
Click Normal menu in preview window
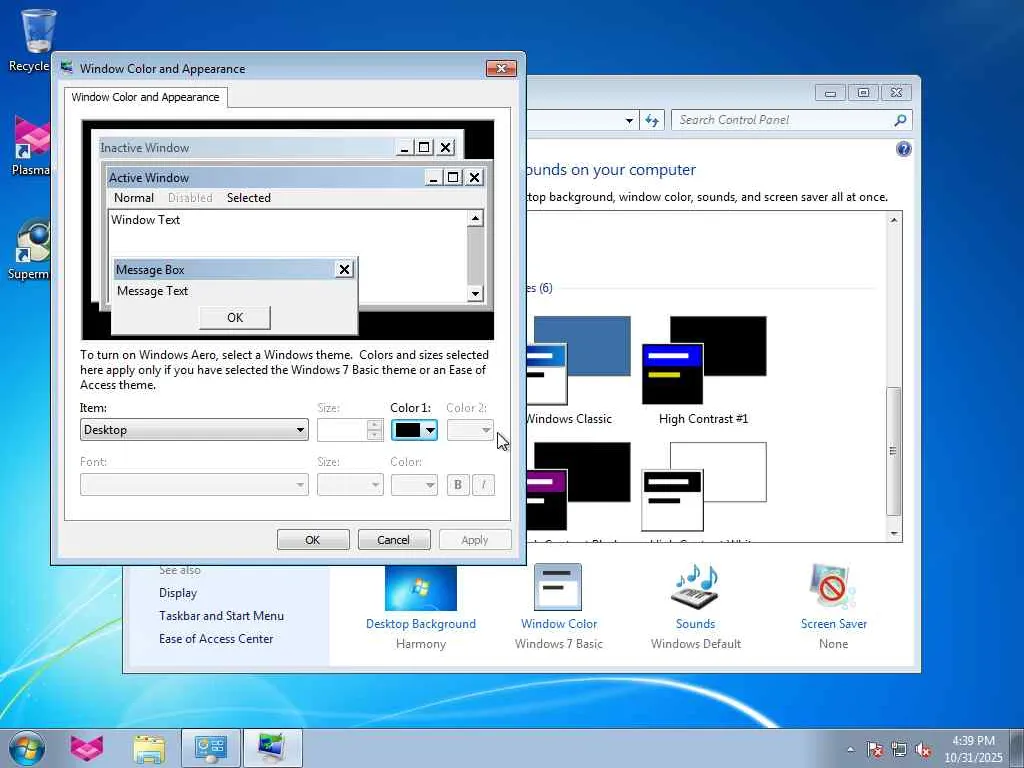134,198
